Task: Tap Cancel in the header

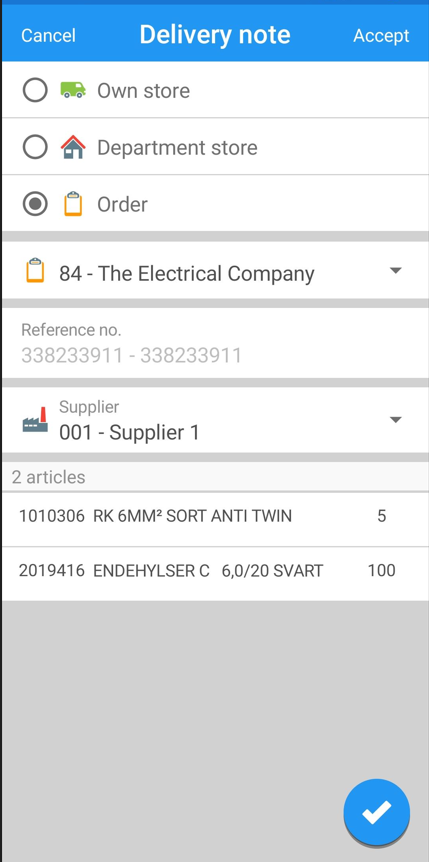Action: (48, 36)
